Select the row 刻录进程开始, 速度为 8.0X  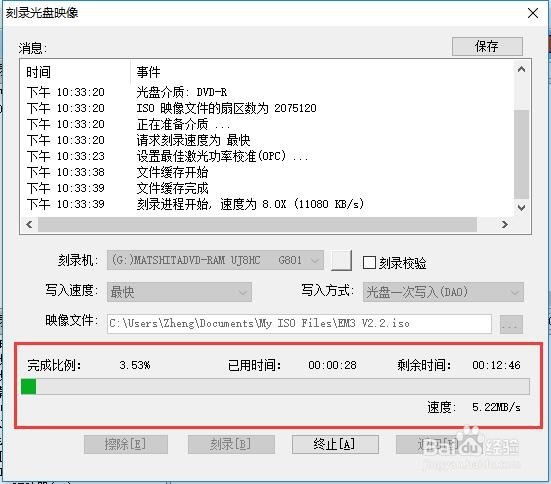pyautogui.click(x=267, y=204)
